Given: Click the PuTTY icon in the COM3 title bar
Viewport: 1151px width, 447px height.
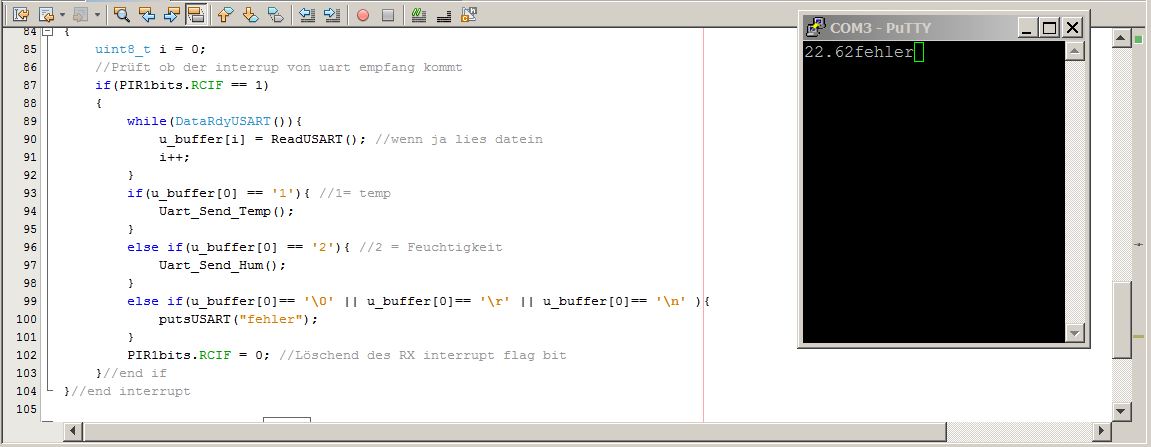Looking at the screenshot, I should 816,28.
